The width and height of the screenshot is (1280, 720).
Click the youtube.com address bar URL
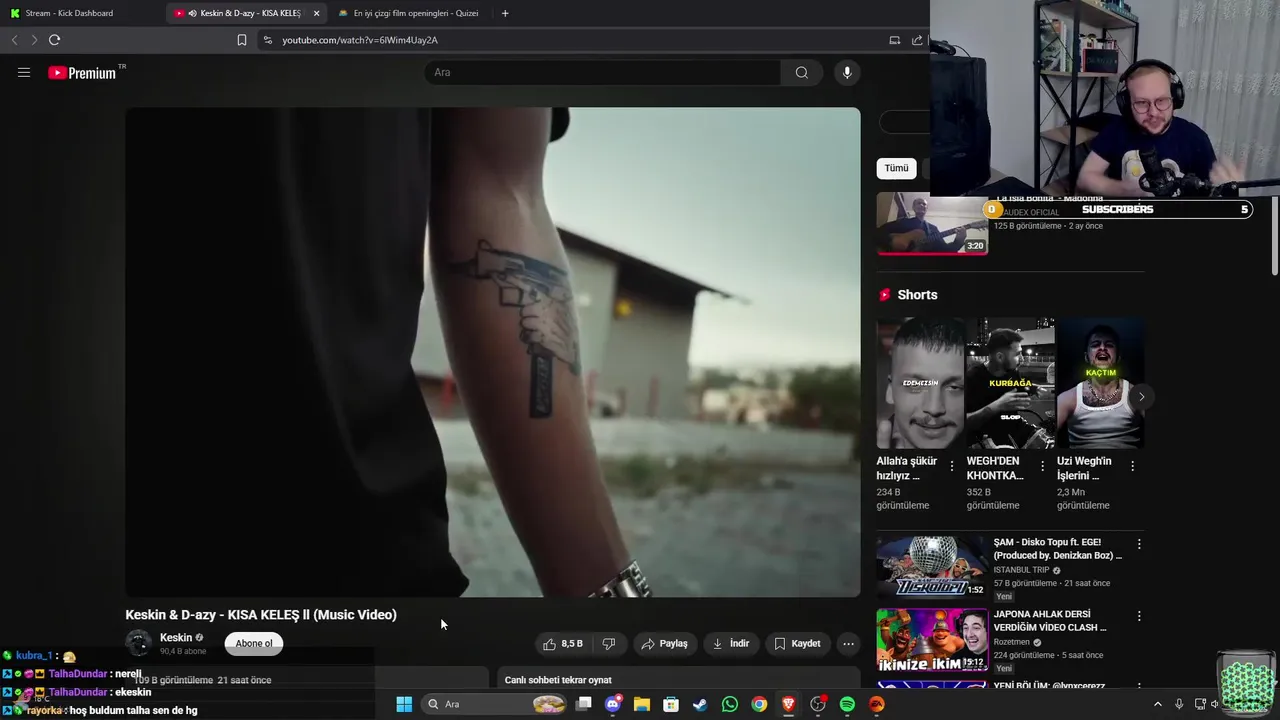click(x=360, y=40)
